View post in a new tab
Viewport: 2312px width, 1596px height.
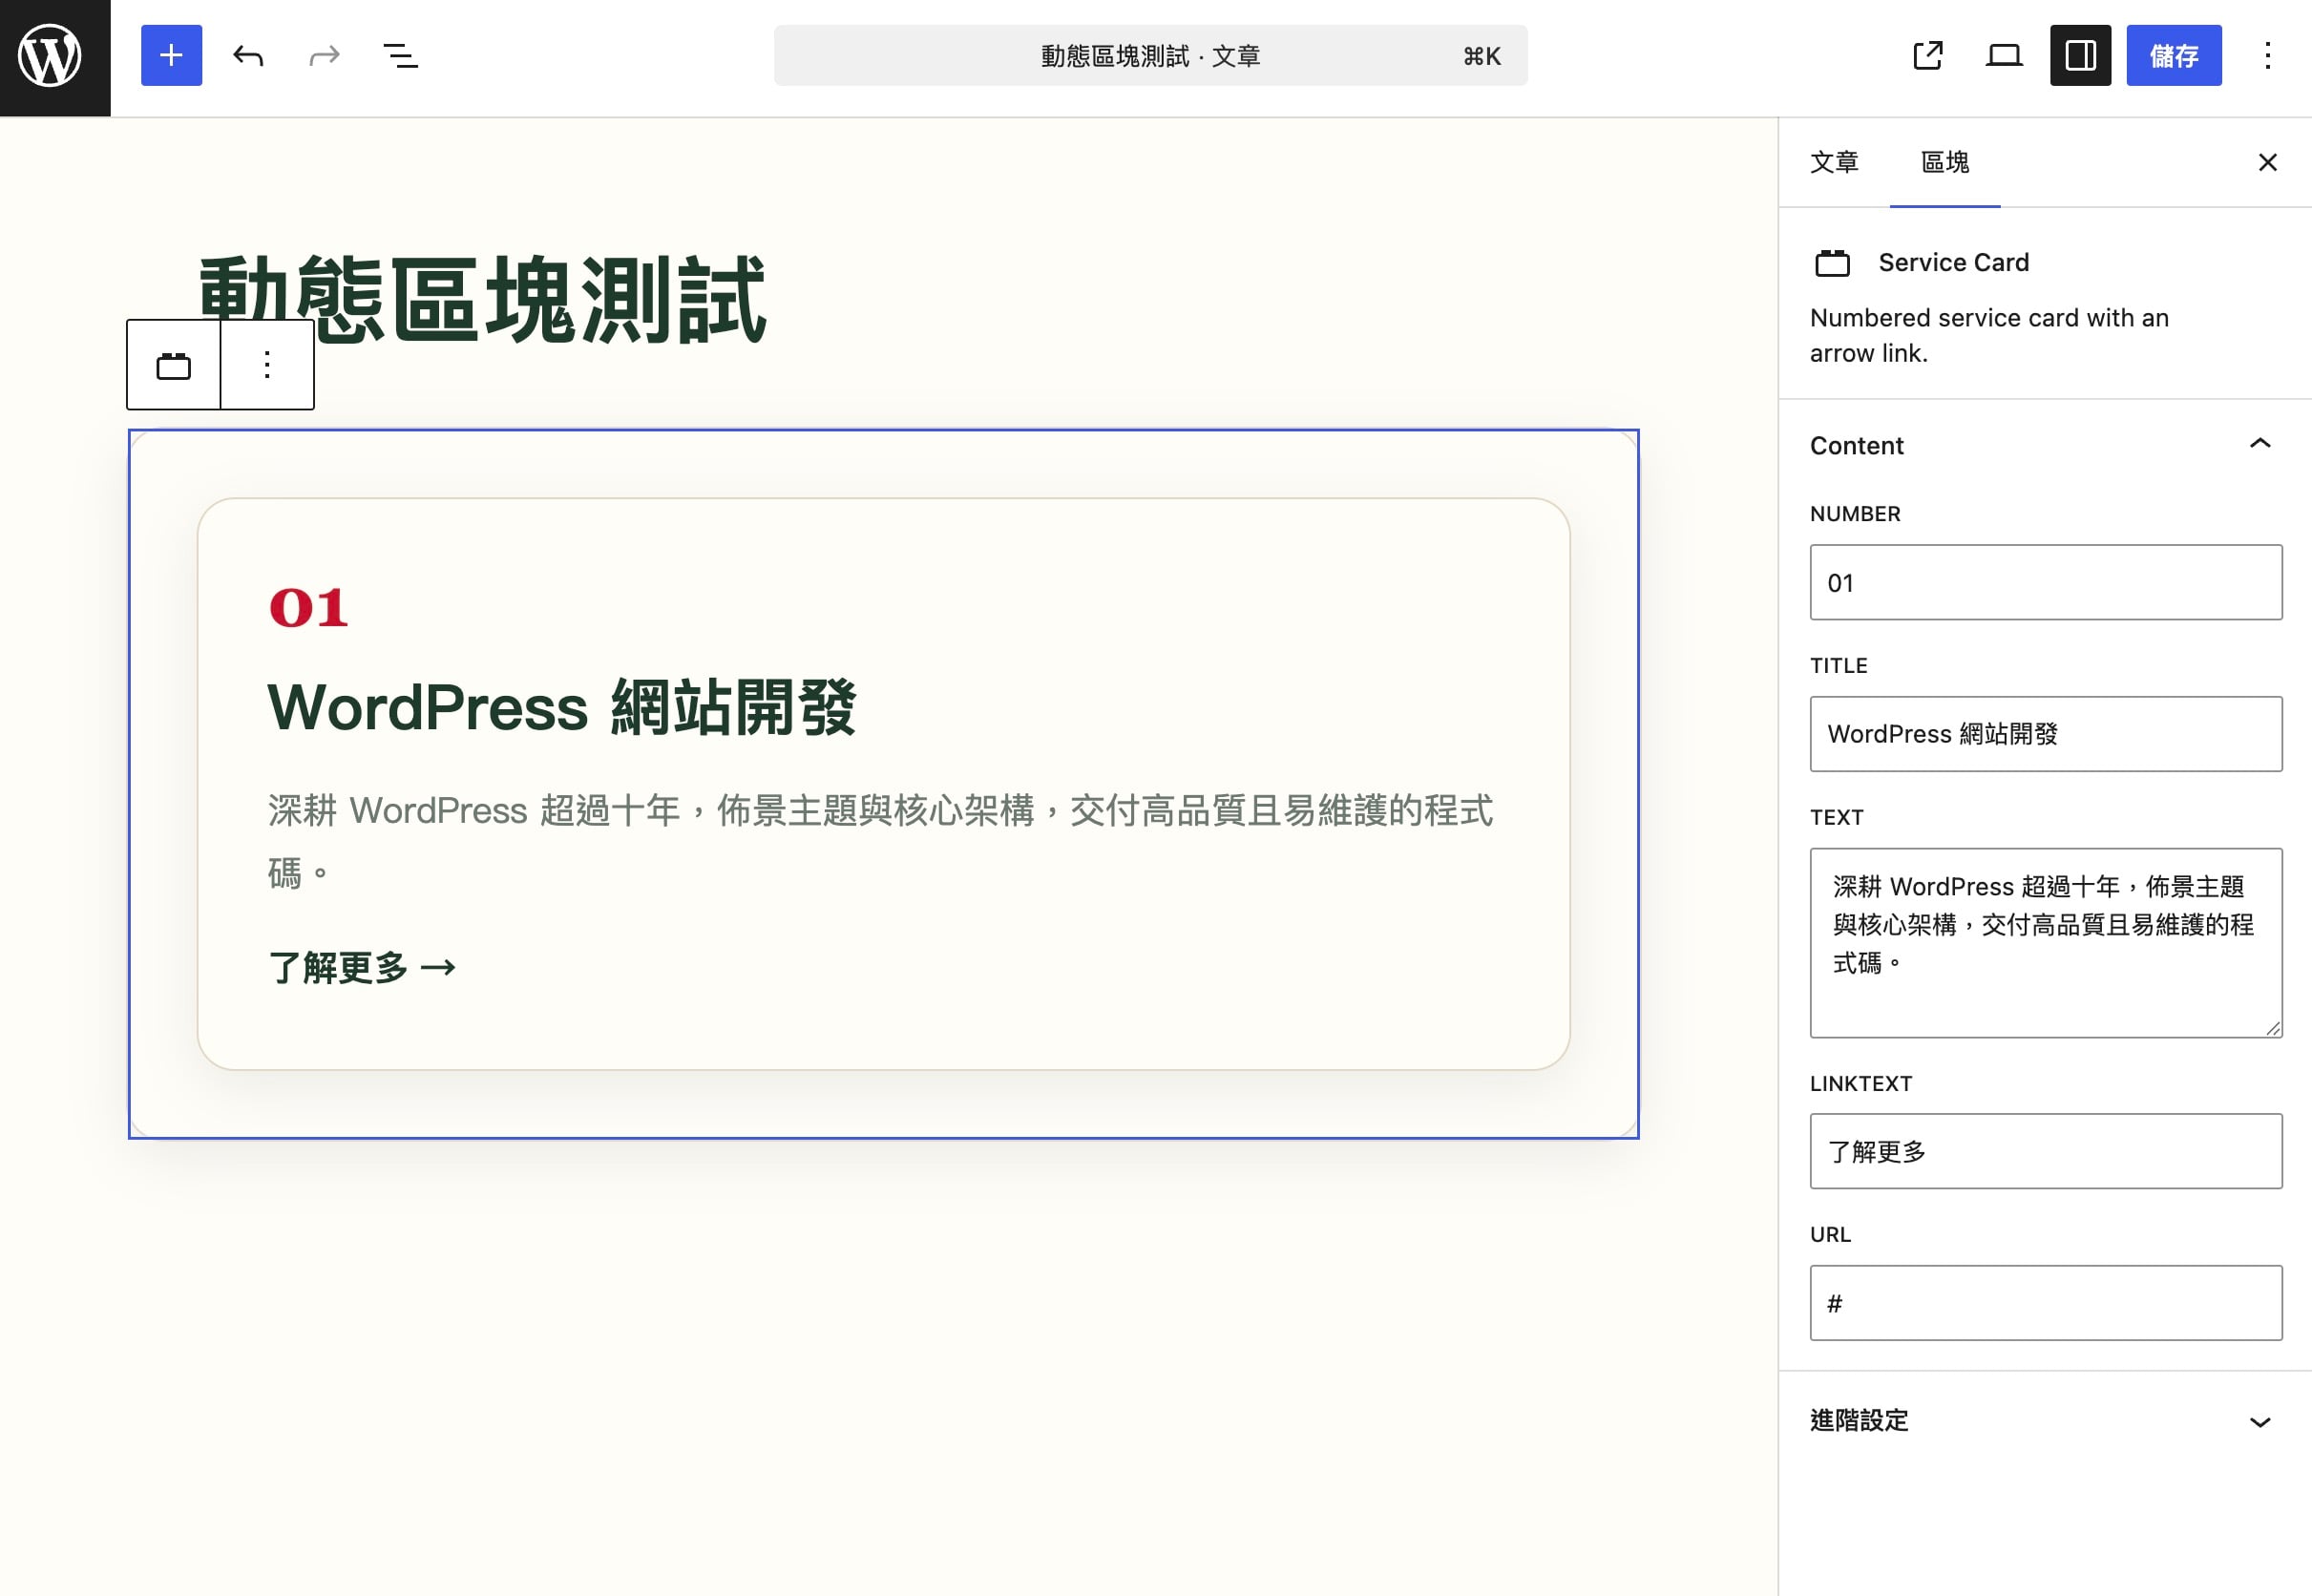pyautogui.click(x=1928, y=55)
